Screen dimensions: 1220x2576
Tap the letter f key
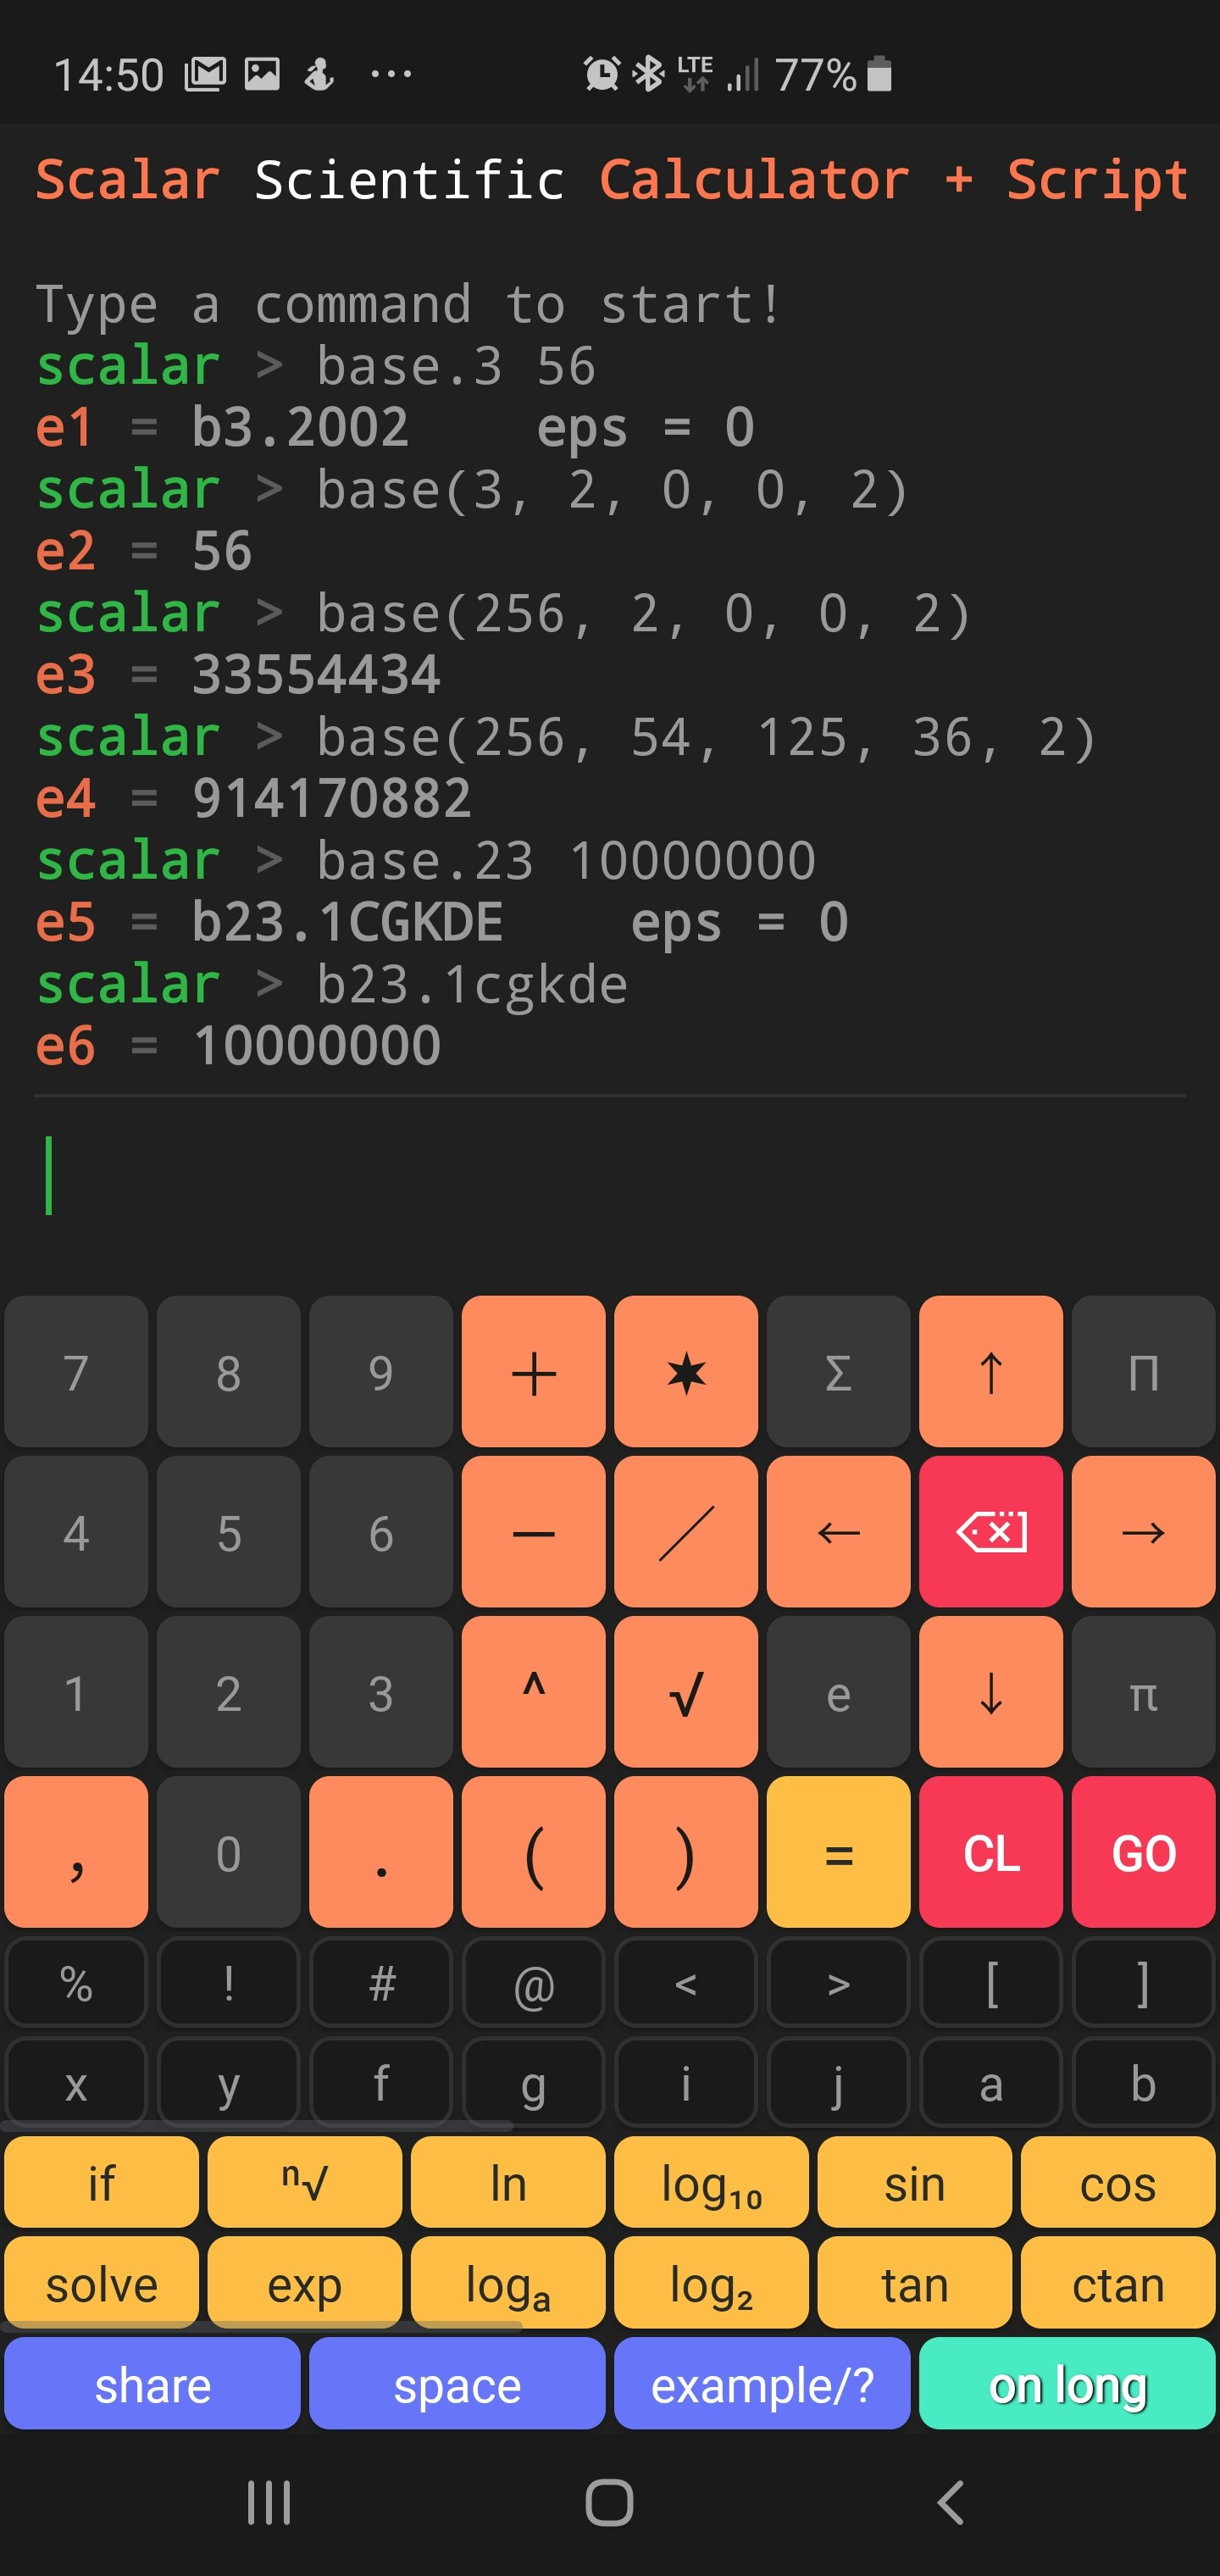coord(381,2082)
